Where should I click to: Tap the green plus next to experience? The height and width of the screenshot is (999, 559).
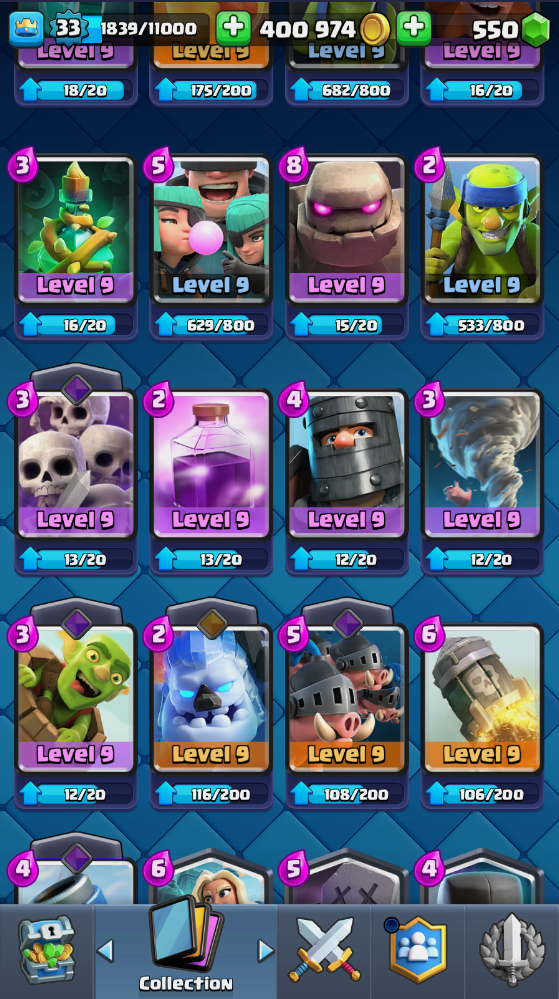click(233, 28)
